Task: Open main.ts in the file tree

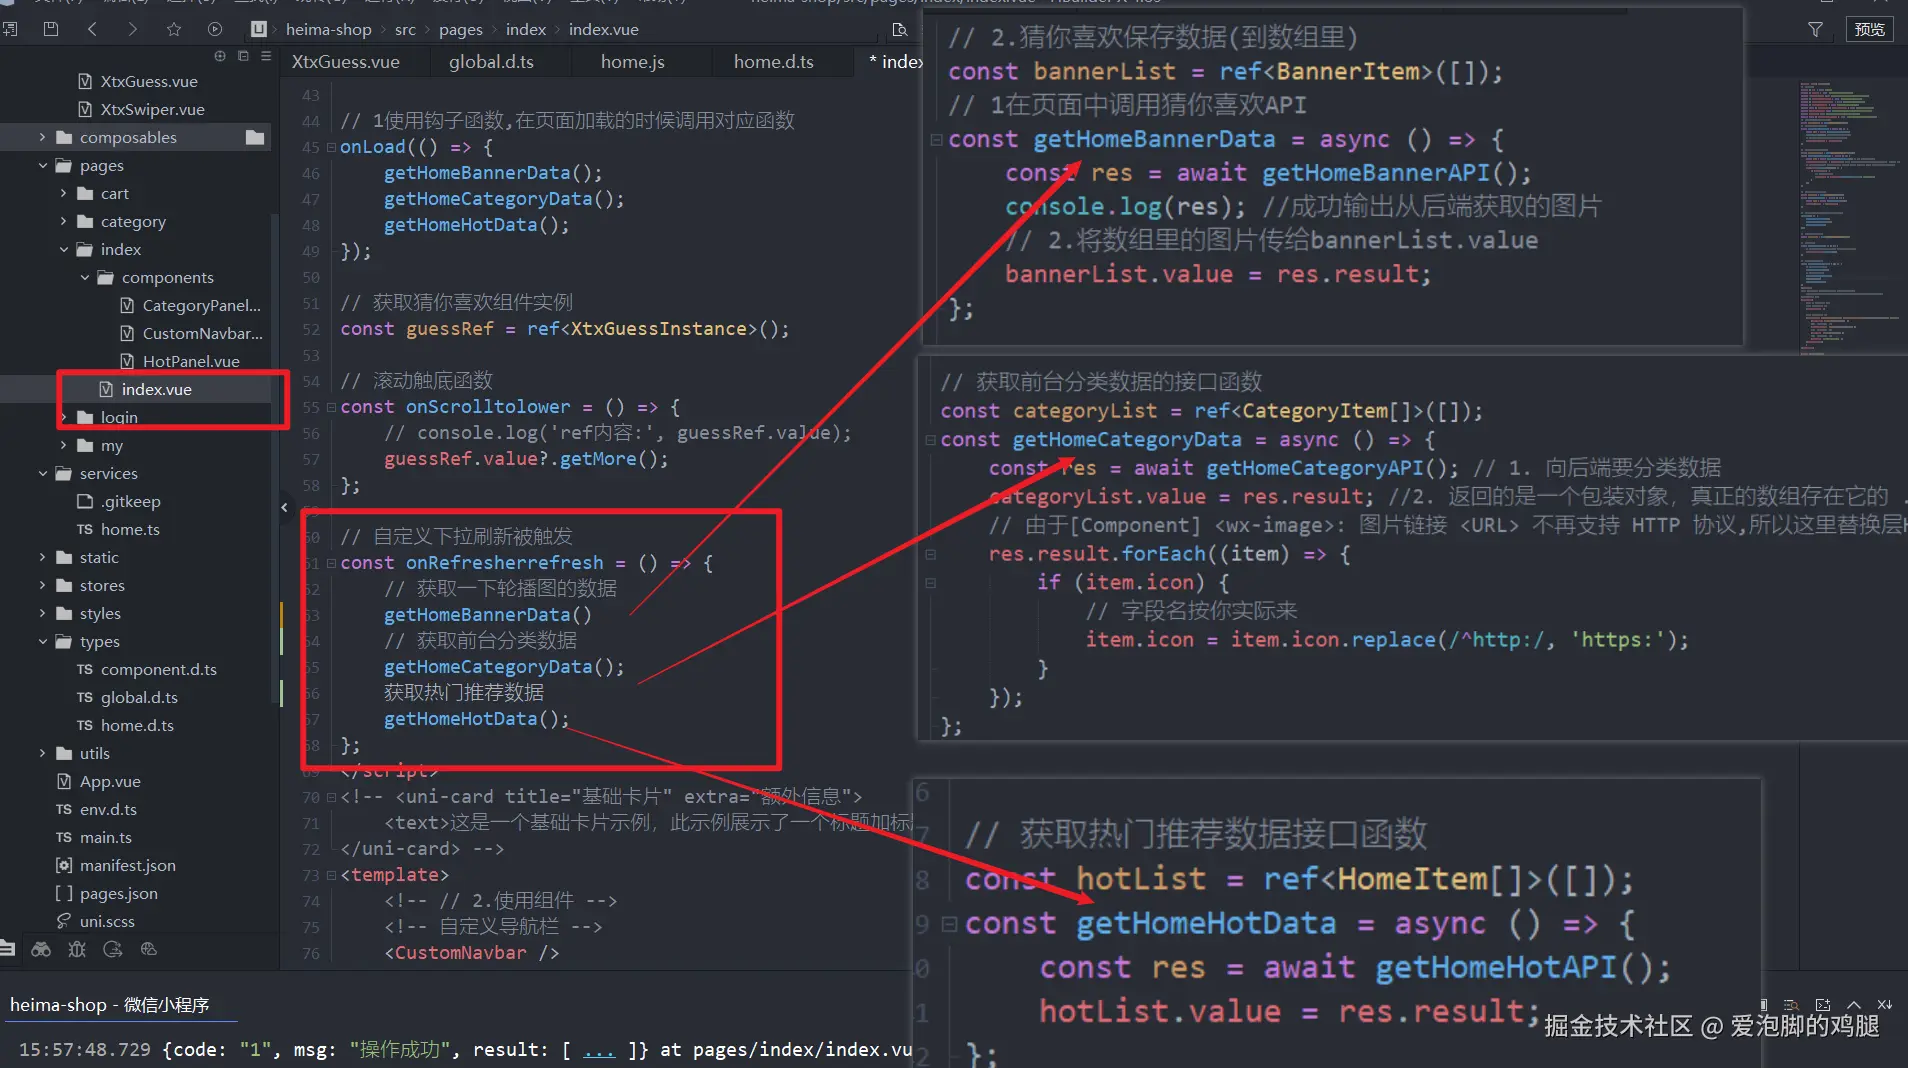Action: [x=105, y=837]
